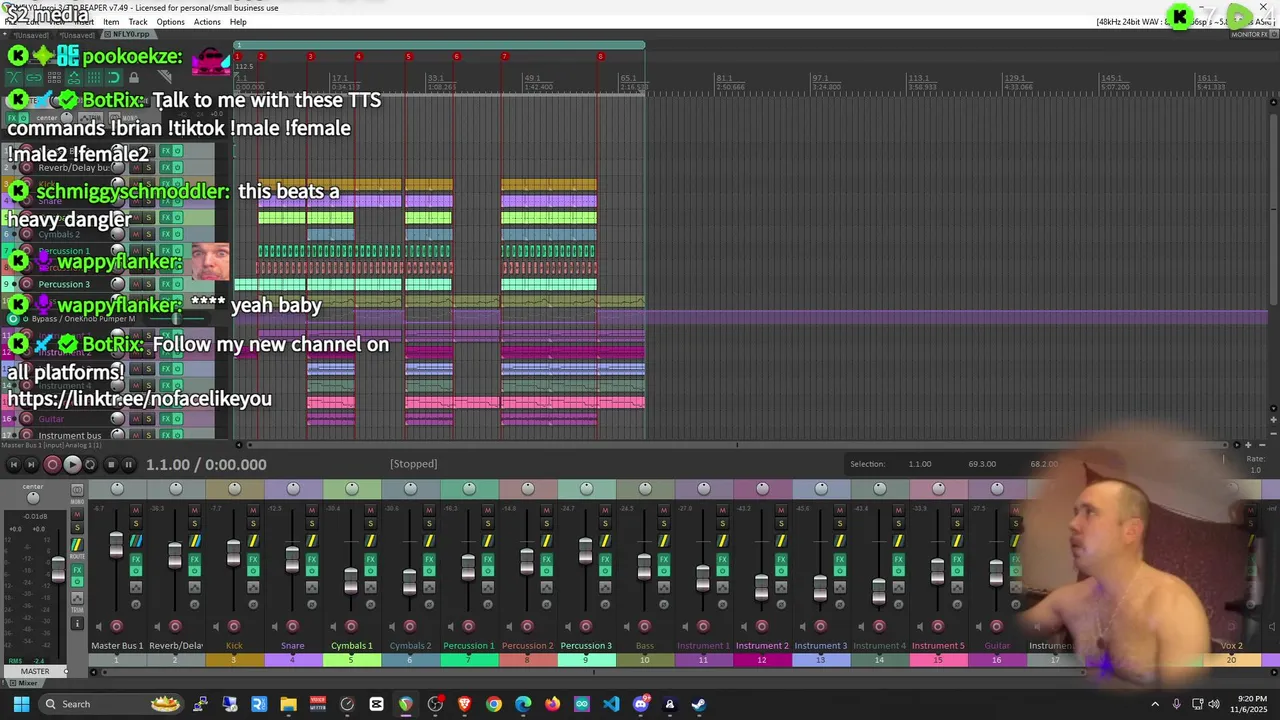Click the transport Play button
The width and height of the screenshot is (1280, 720).
(72, 464)
